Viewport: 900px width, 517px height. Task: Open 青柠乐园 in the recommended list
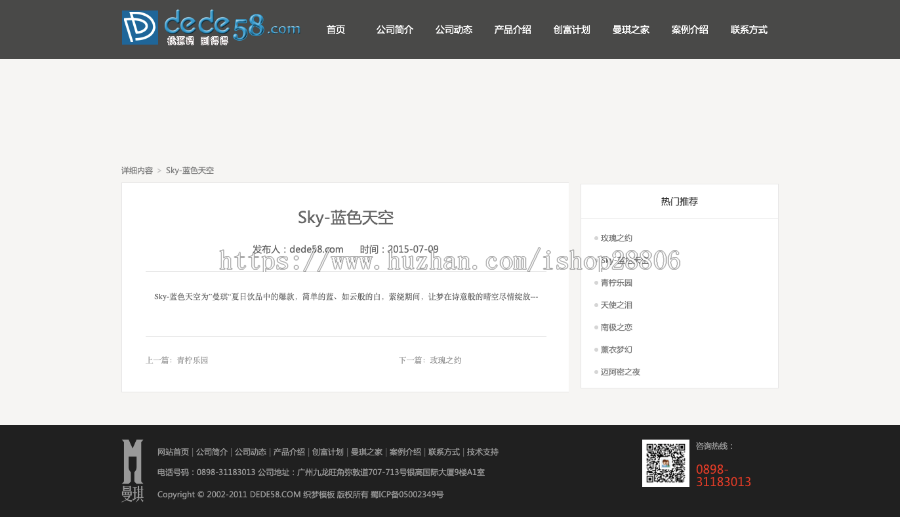[616, 283]
